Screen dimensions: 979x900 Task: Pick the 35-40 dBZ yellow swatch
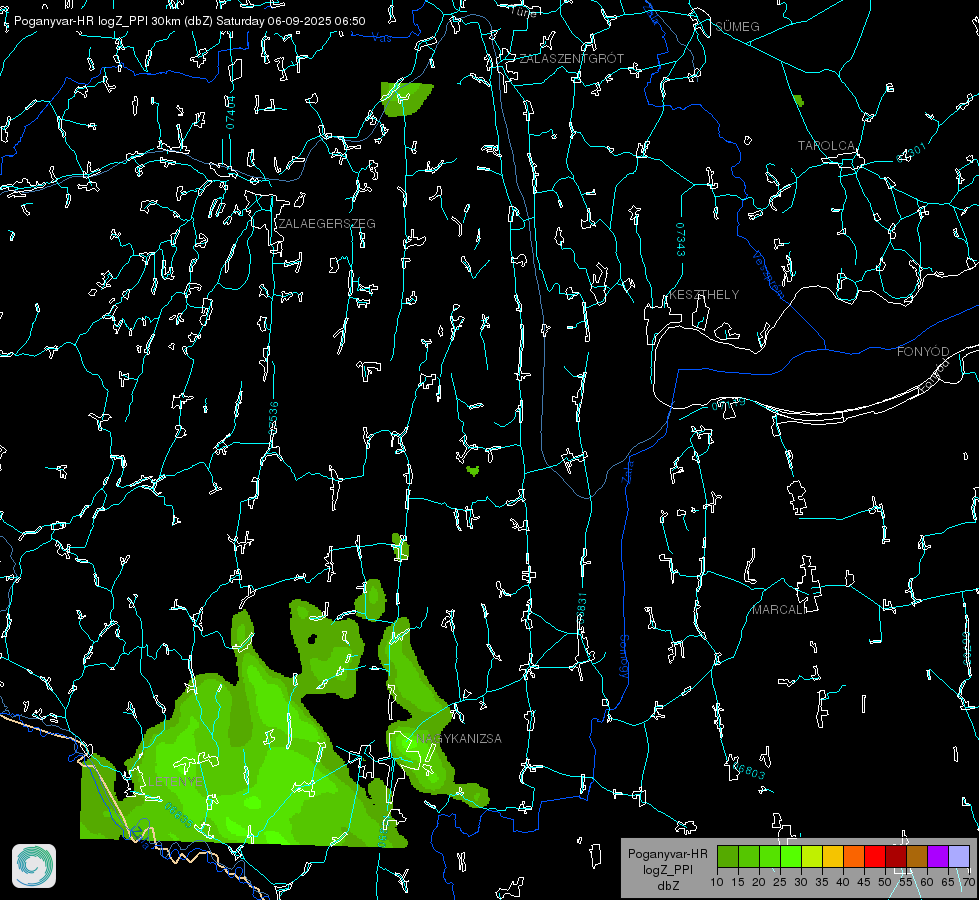click(x=833, y=856)
